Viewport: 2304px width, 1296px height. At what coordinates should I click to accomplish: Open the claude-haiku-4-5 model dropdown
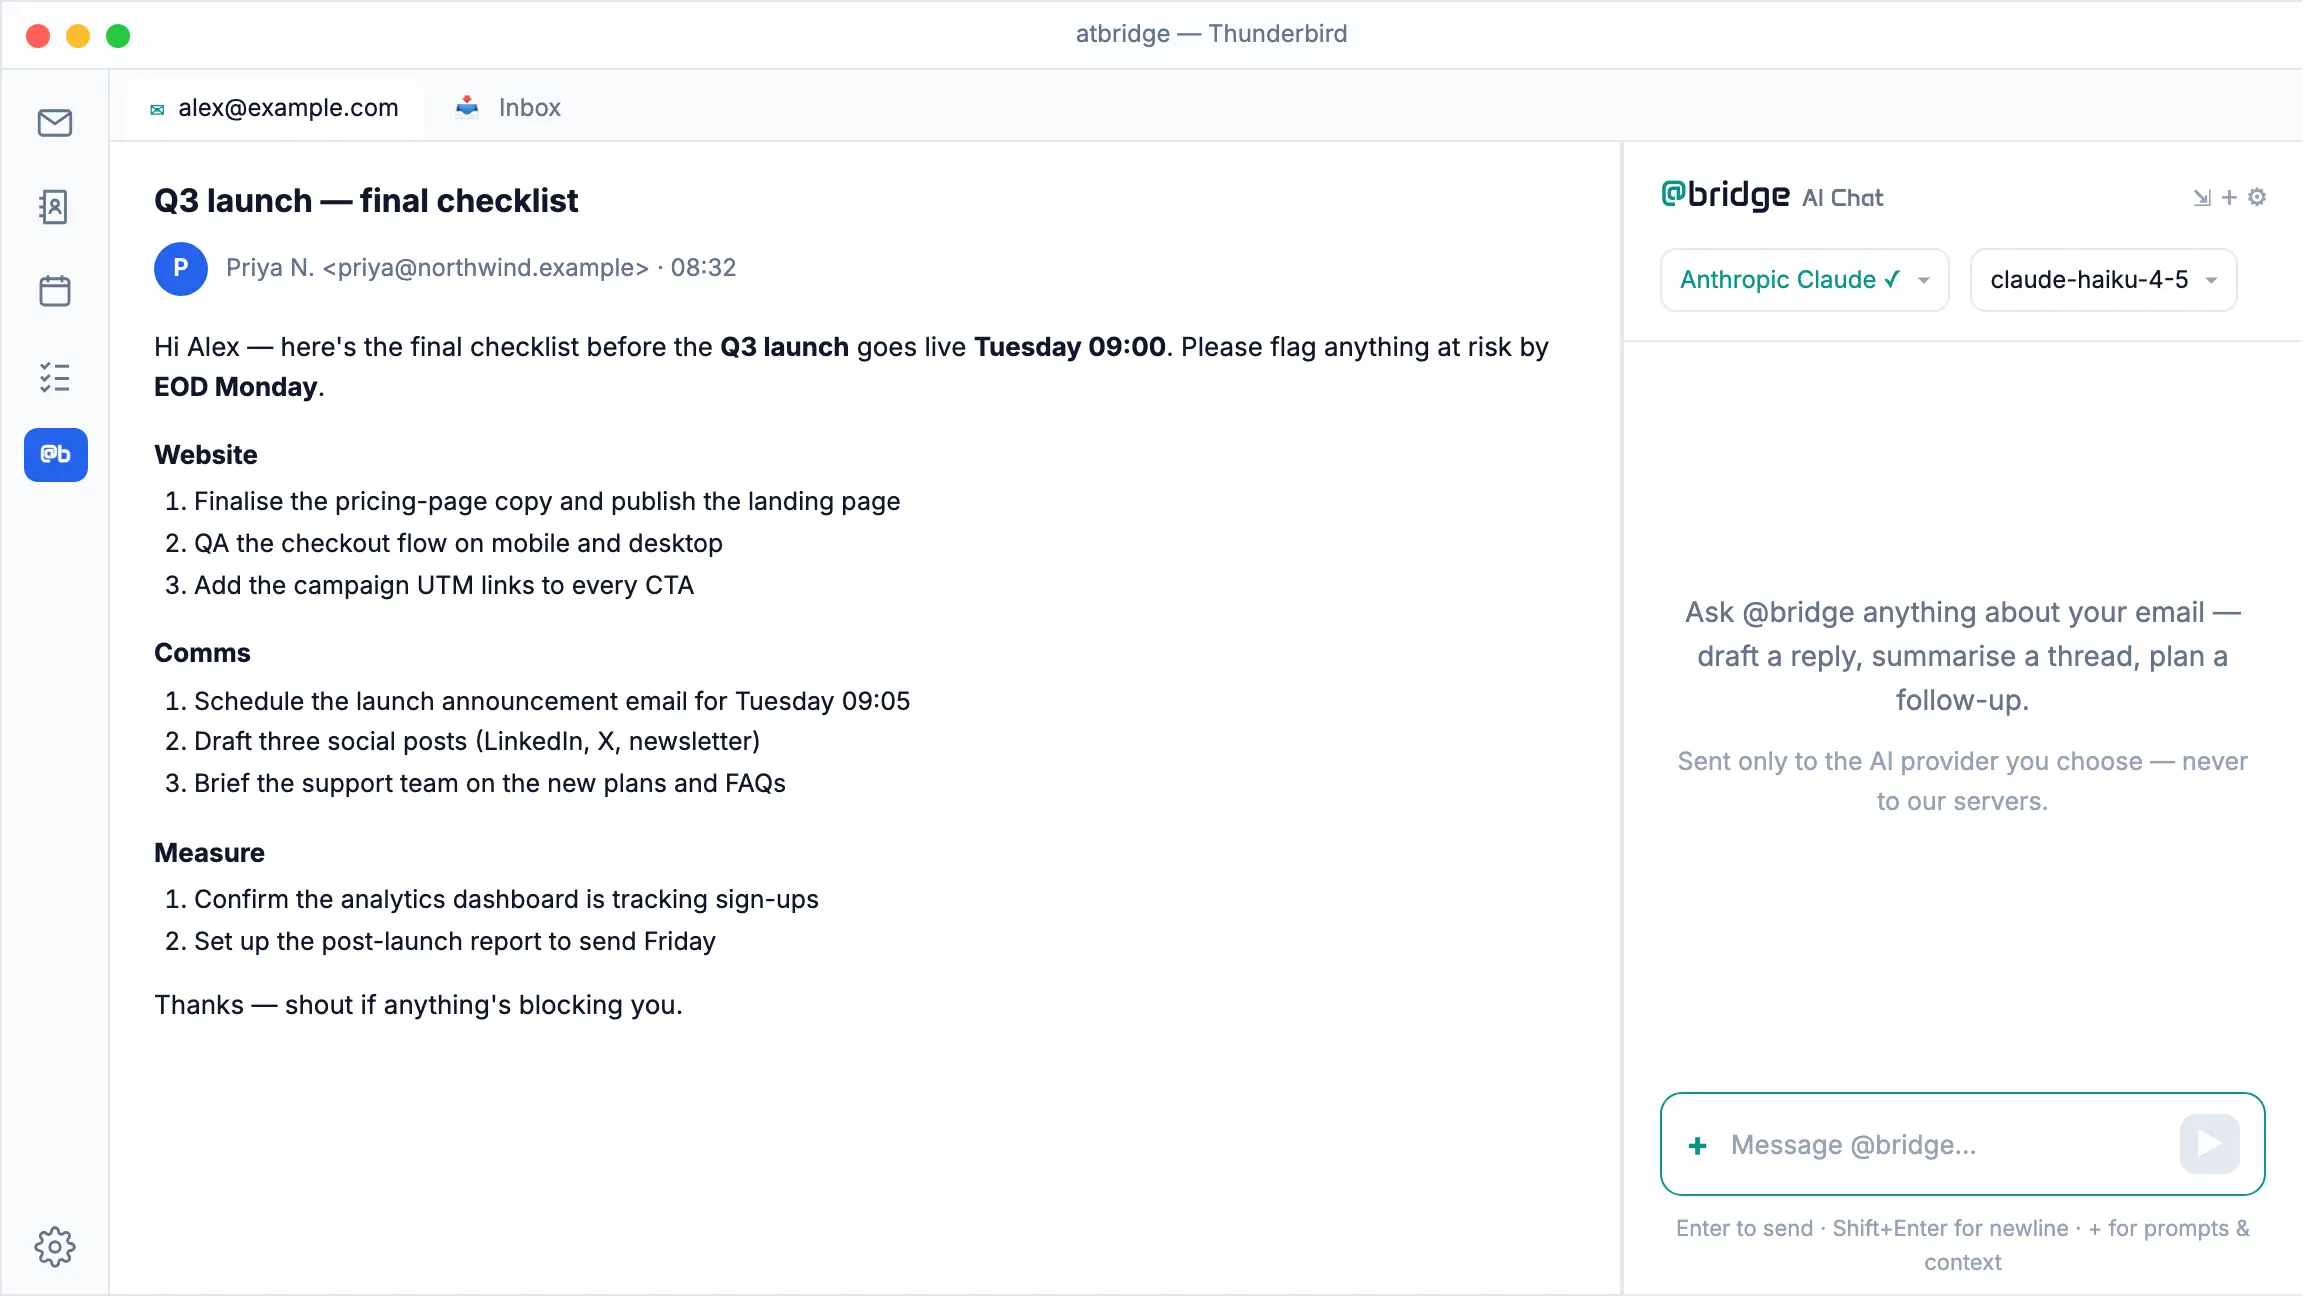2104,280
